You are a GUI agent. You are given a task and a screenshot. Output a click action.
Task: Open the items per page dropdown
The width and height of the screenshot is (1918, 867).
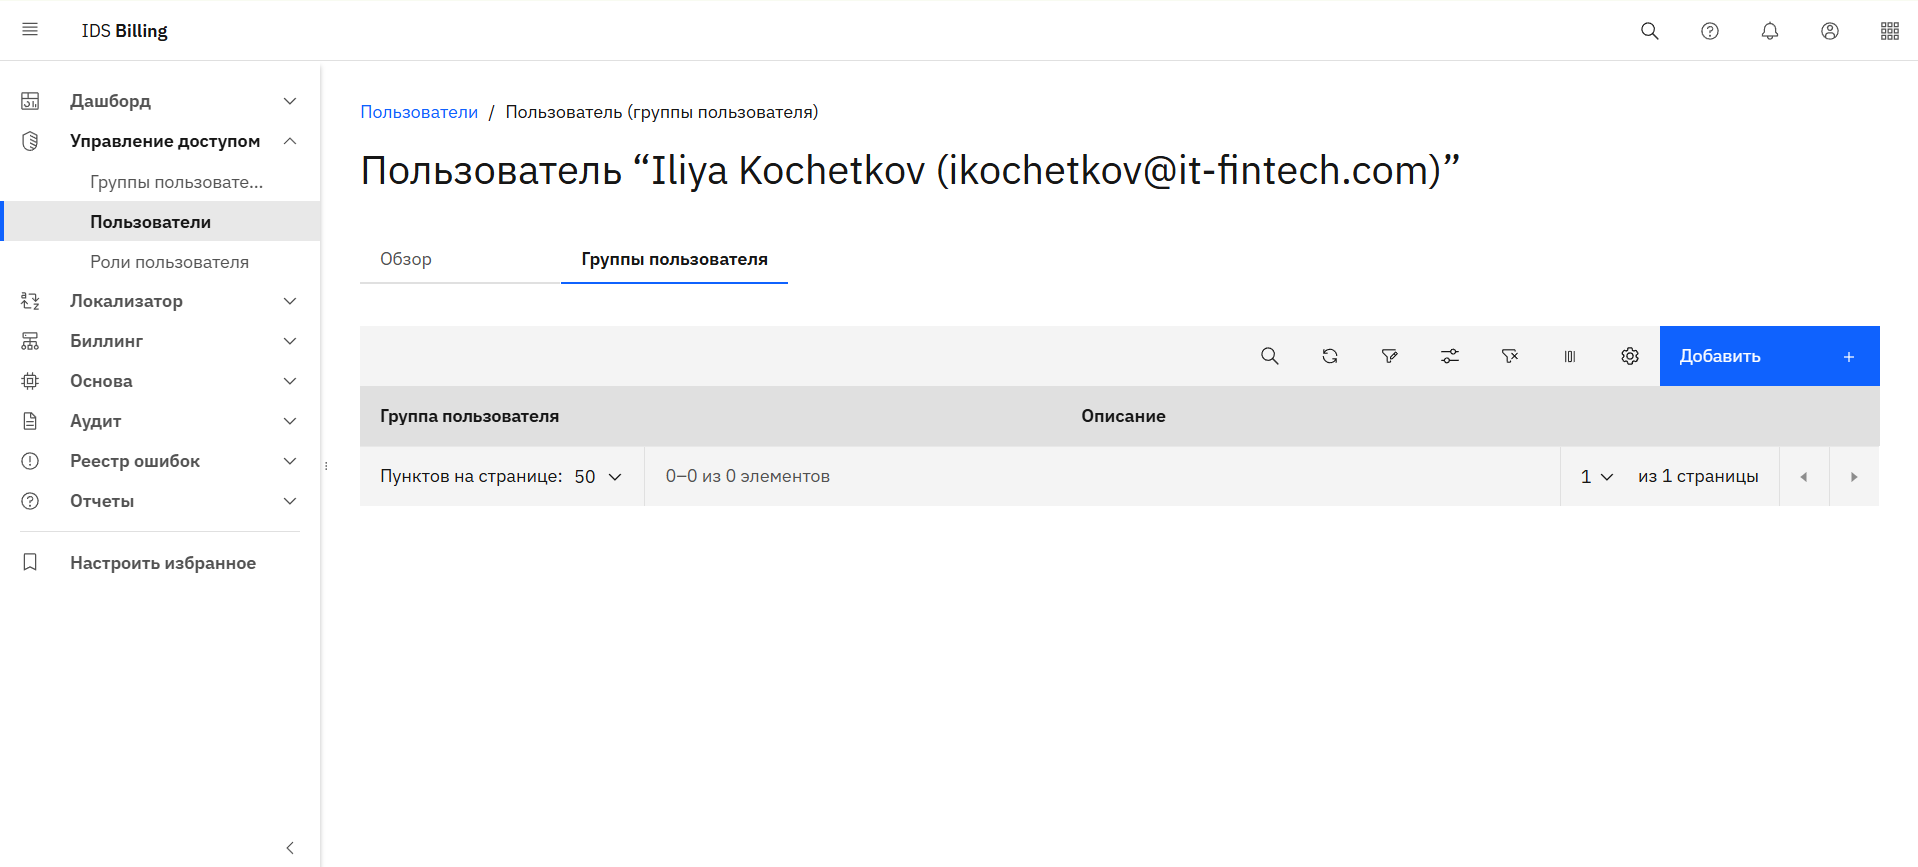point(598,477)
